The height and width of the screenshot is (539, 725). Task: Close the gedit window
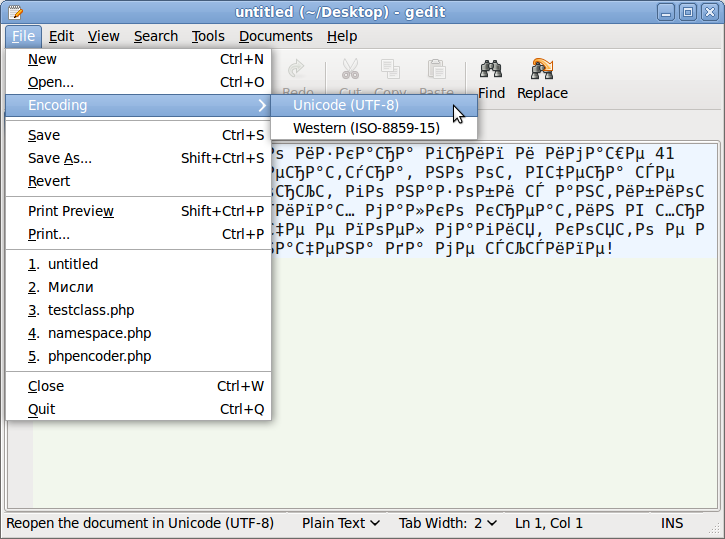click(x=710, y=12)
